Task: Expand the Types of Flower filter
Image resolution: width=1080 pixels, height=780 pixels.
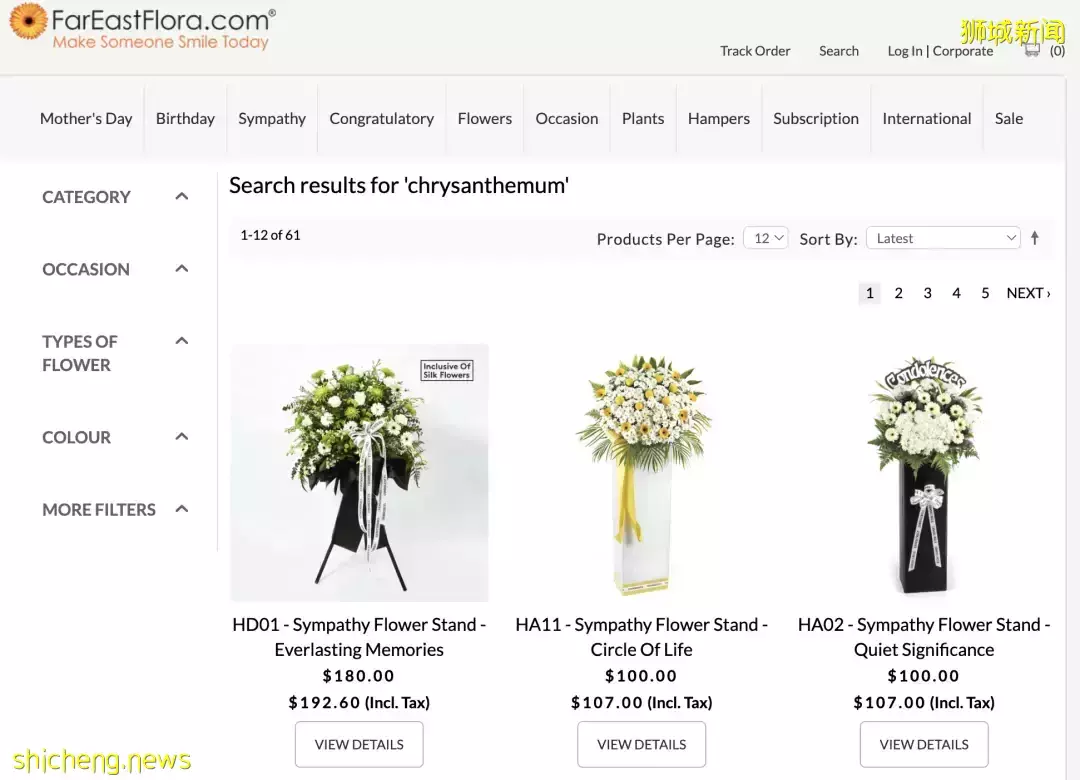Action: pos(181,342)
